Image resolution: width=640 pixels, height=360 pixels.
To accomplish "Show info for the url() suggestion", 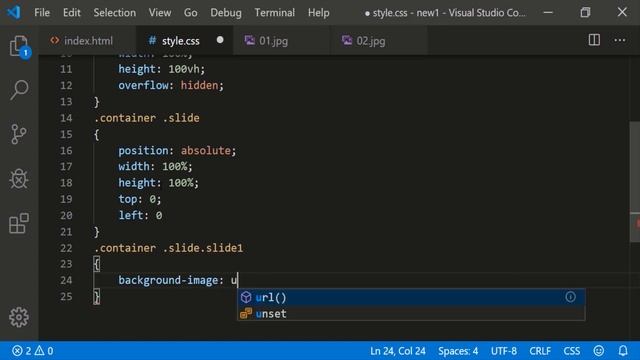I will coord(570,297).
